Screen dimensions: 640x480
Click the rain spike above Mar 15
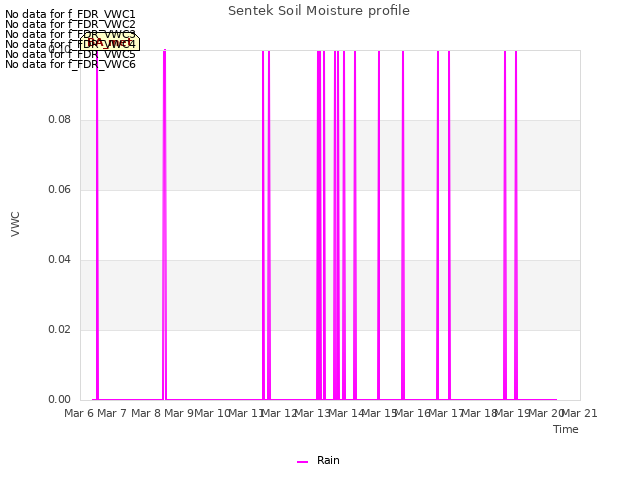pyautogui.click(x=379, y=224)
